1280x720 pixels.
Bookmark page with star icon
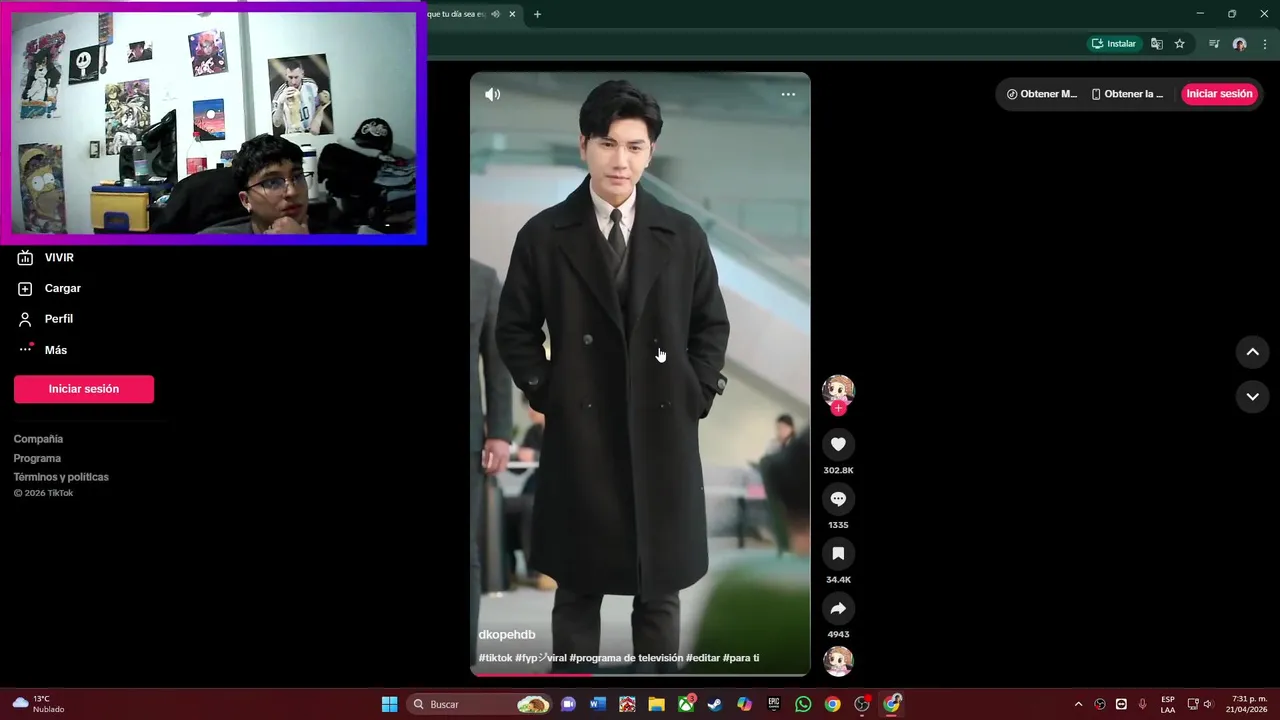tap(1180, 44)
